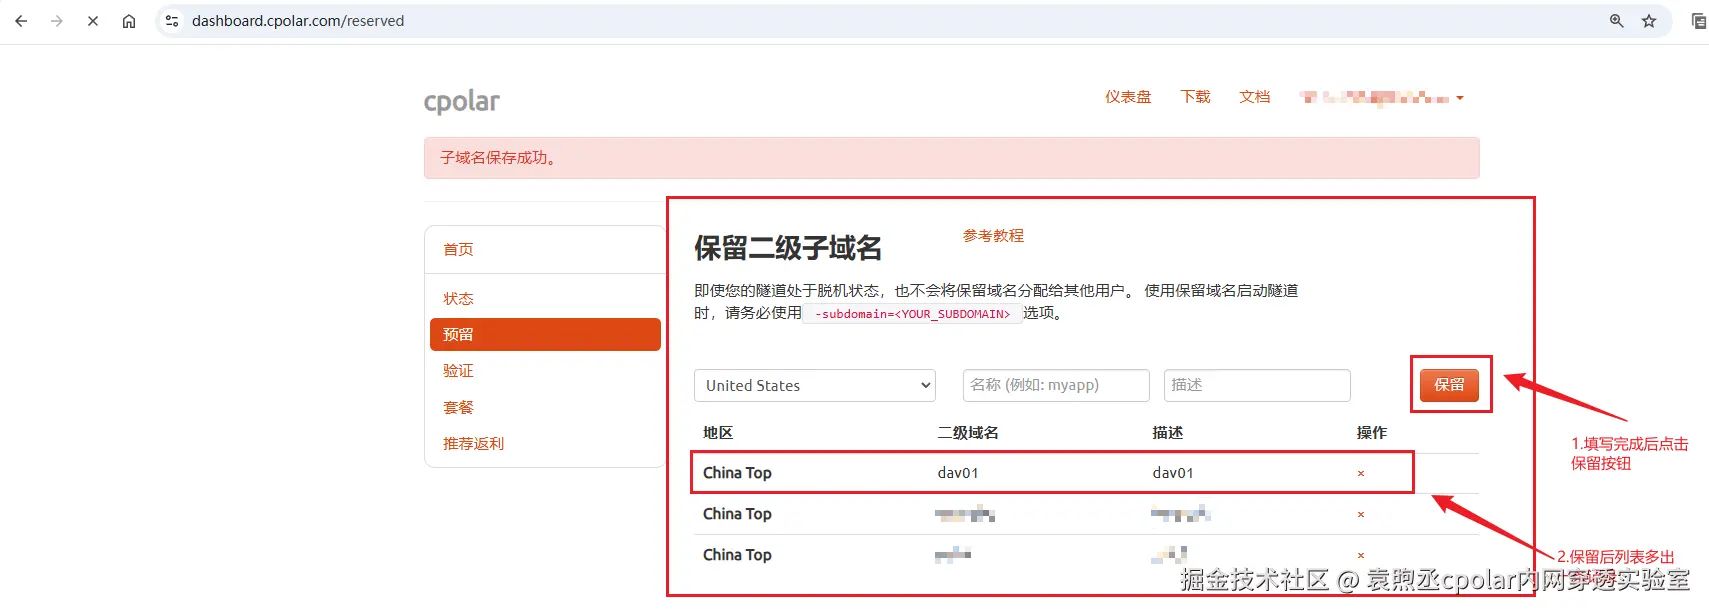Open the browser home page icon
Viewport: 1709px width, 613px height.
point(129,21)
